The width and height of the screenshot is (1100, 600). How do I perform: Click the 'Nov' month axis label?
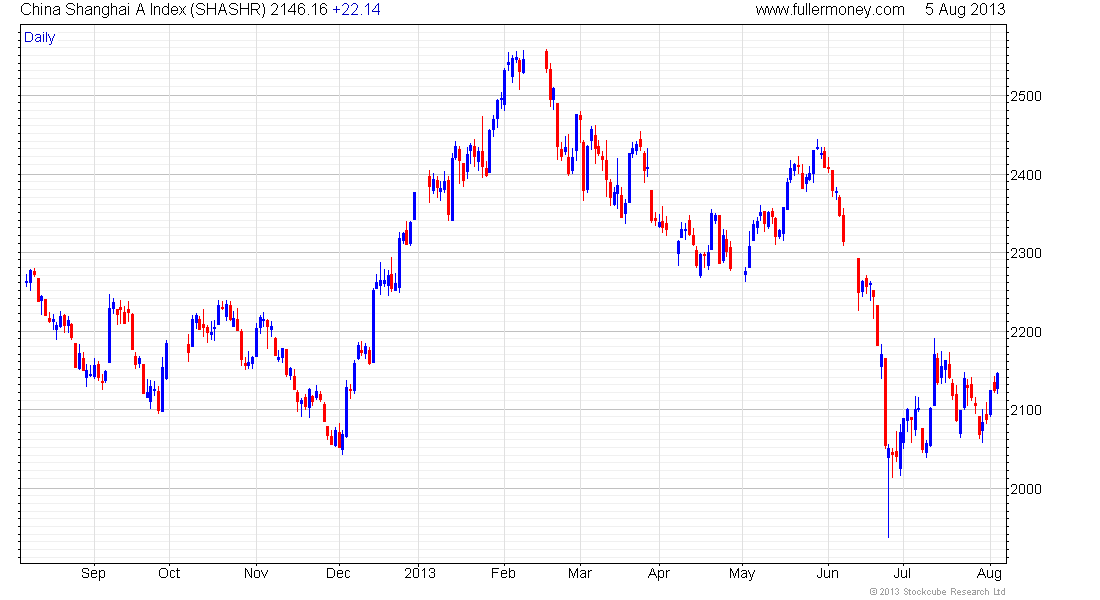click(x=256, y=573)
